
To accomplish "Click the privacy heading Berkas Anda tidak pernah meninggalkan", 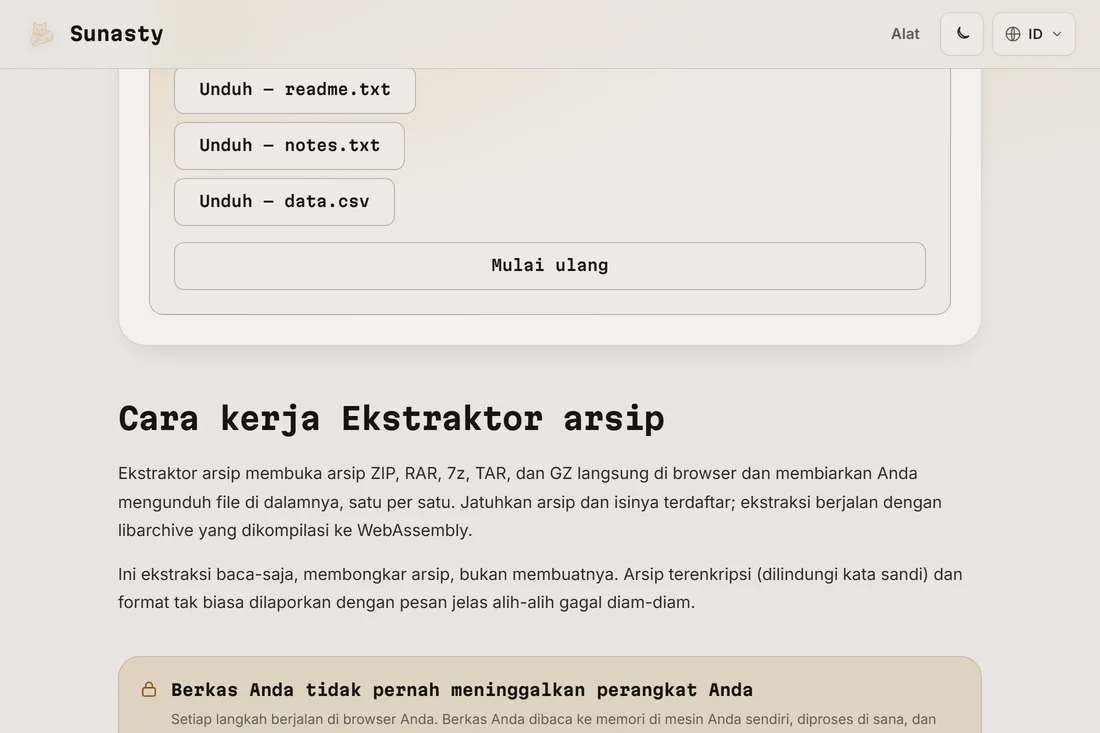I will pyautogui.click(x=462, y=690).
